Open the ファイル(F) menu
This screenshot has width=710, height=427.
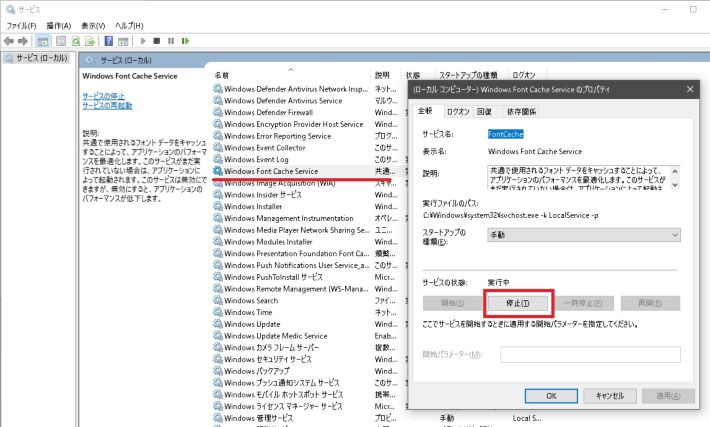21,26
